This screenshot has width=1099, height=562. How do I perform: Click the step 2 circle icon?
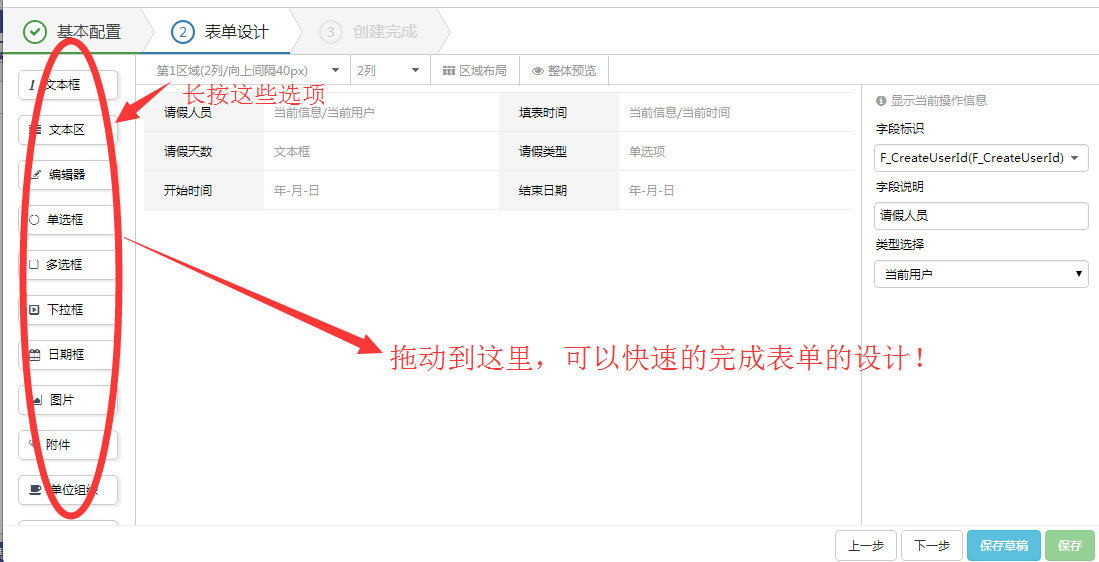[182, 32]
